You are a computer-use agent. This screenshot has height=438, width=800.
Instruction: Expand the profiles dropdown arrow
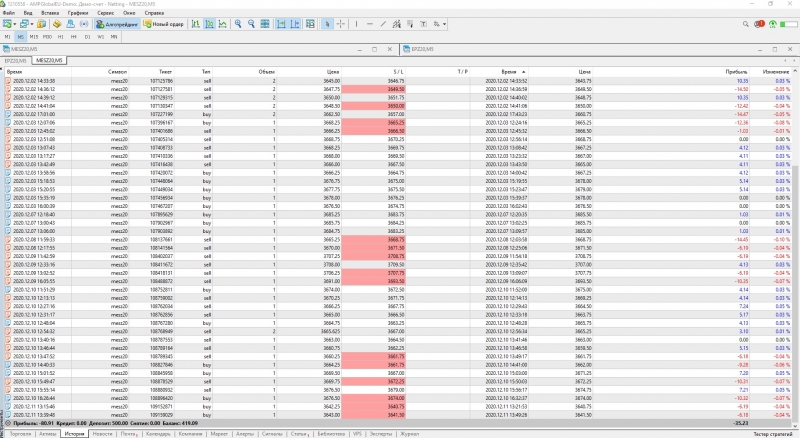(x=32, y=24)
